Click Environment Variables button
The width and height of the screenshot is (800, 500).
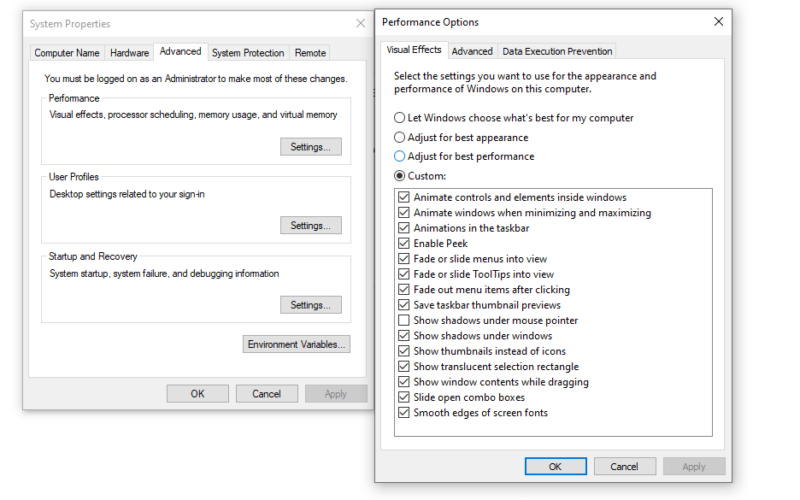[x=296, y=344]
